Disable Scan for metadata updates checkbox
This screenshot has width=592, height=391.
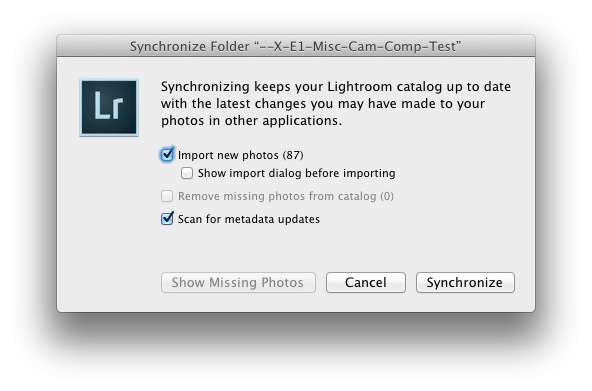[x=167, y=219]
